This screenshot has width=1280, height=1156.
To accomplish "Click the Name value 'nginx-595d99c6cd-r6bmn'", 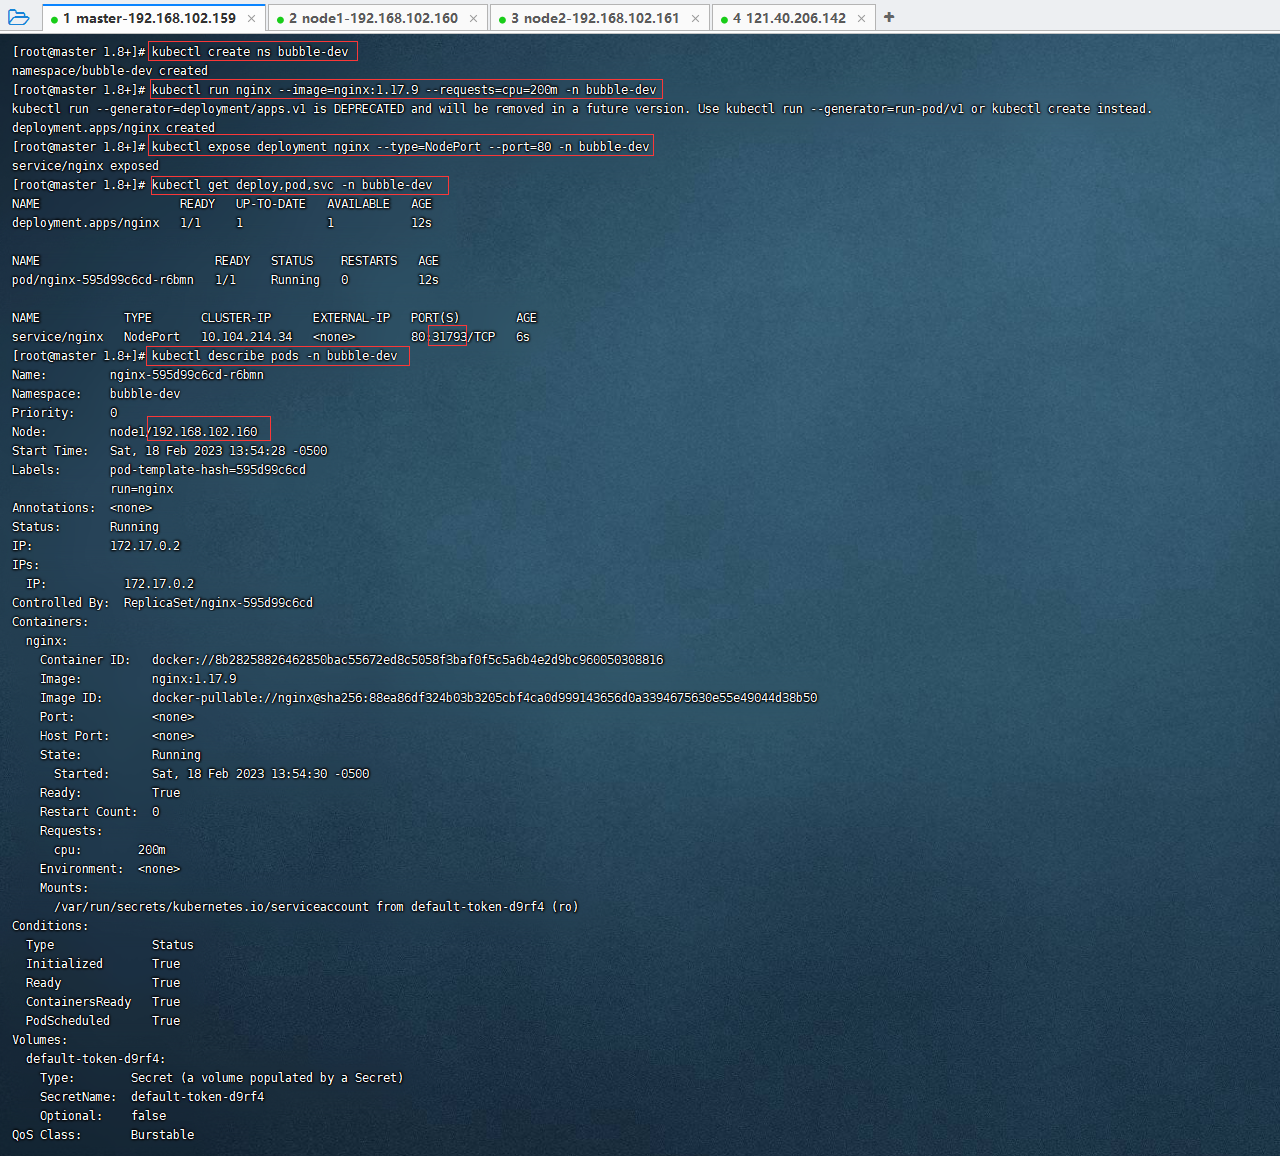I will click(x=187, y=375).
